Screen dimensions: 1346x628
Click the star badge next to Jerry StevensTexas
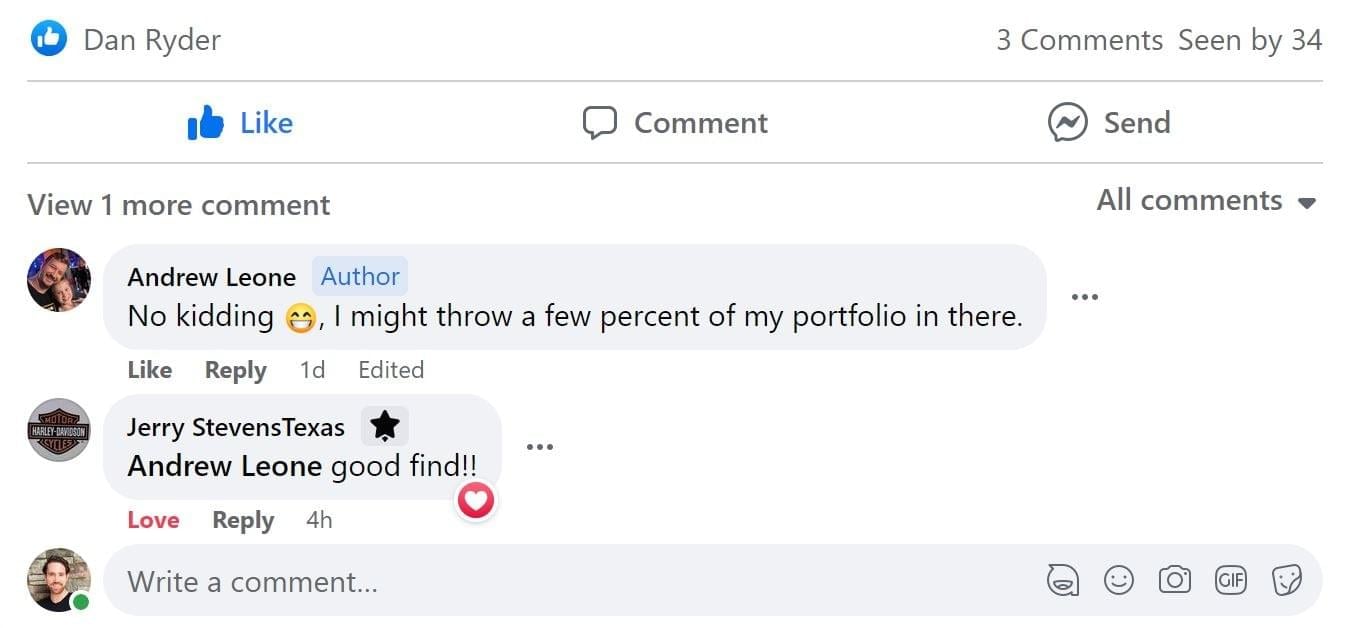click(x=385, y=427)
